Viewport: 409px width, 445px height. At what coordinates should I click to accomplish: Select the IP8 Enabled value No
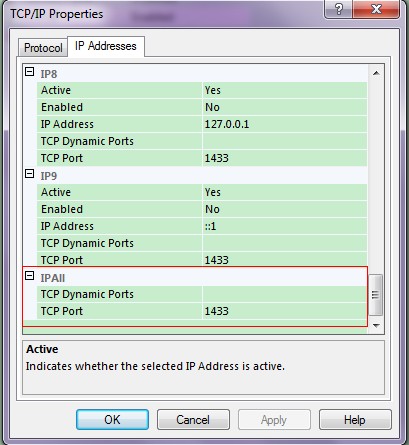click(x=285, y=107)
